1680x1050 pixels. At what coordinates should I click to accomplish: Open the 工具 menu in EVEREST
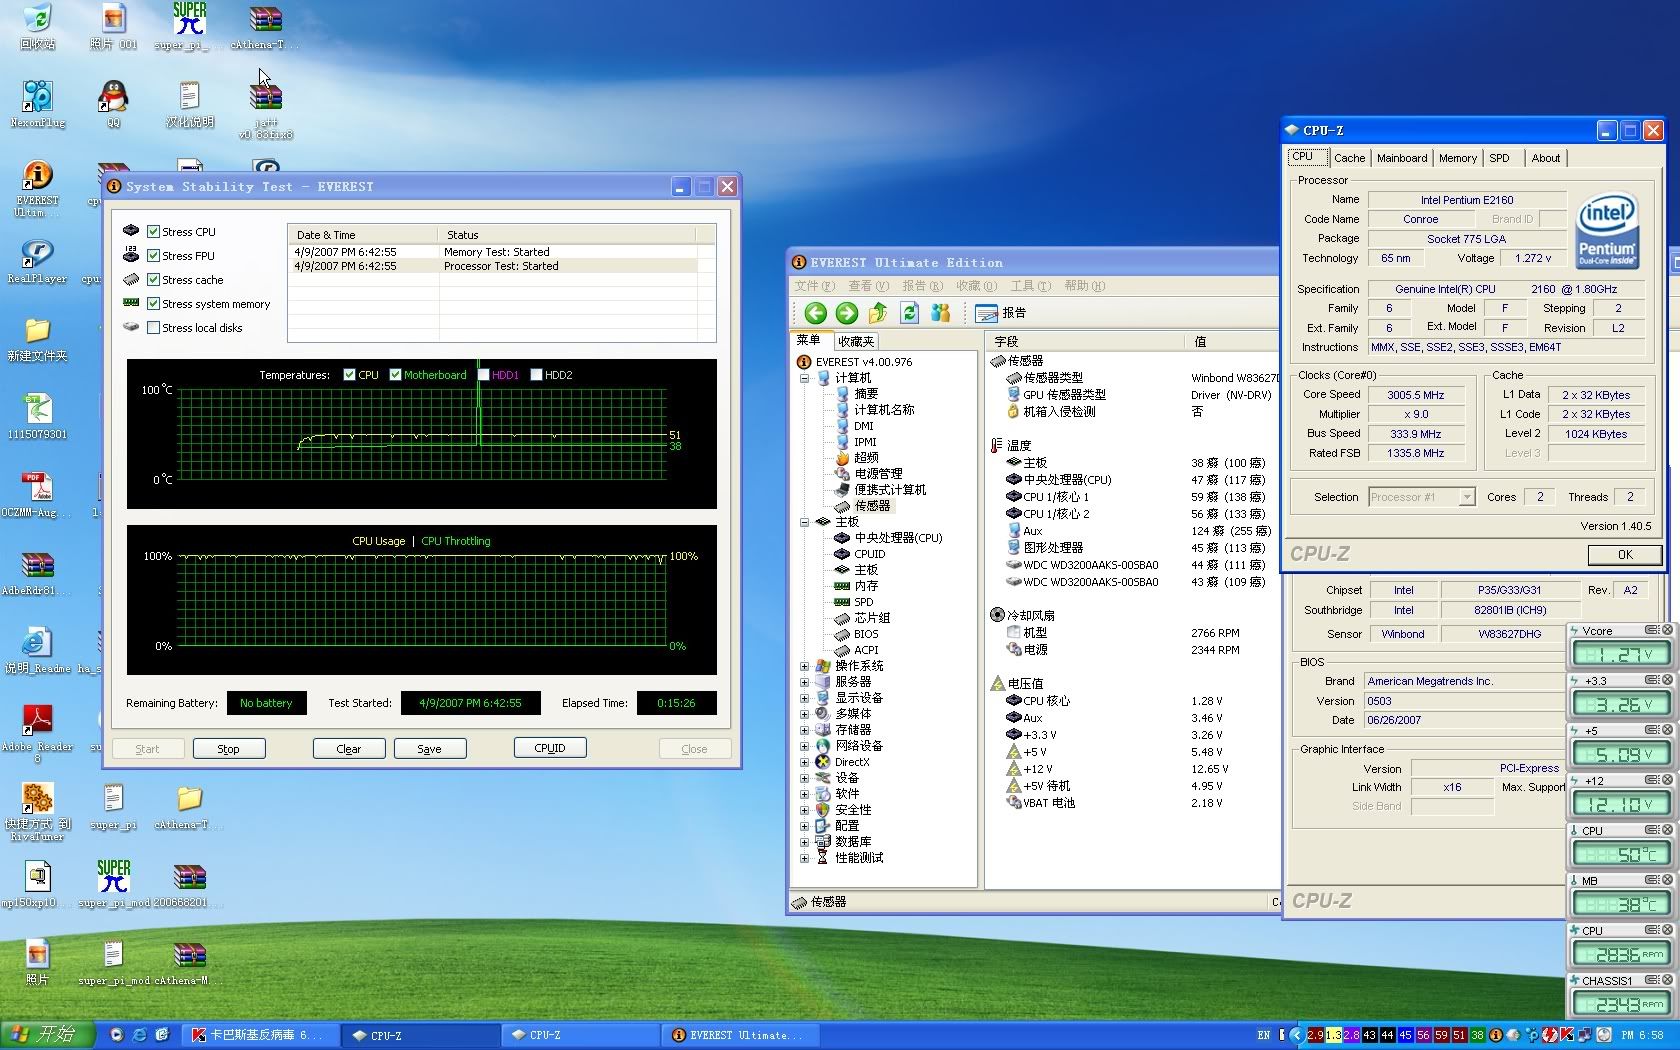1030,286
